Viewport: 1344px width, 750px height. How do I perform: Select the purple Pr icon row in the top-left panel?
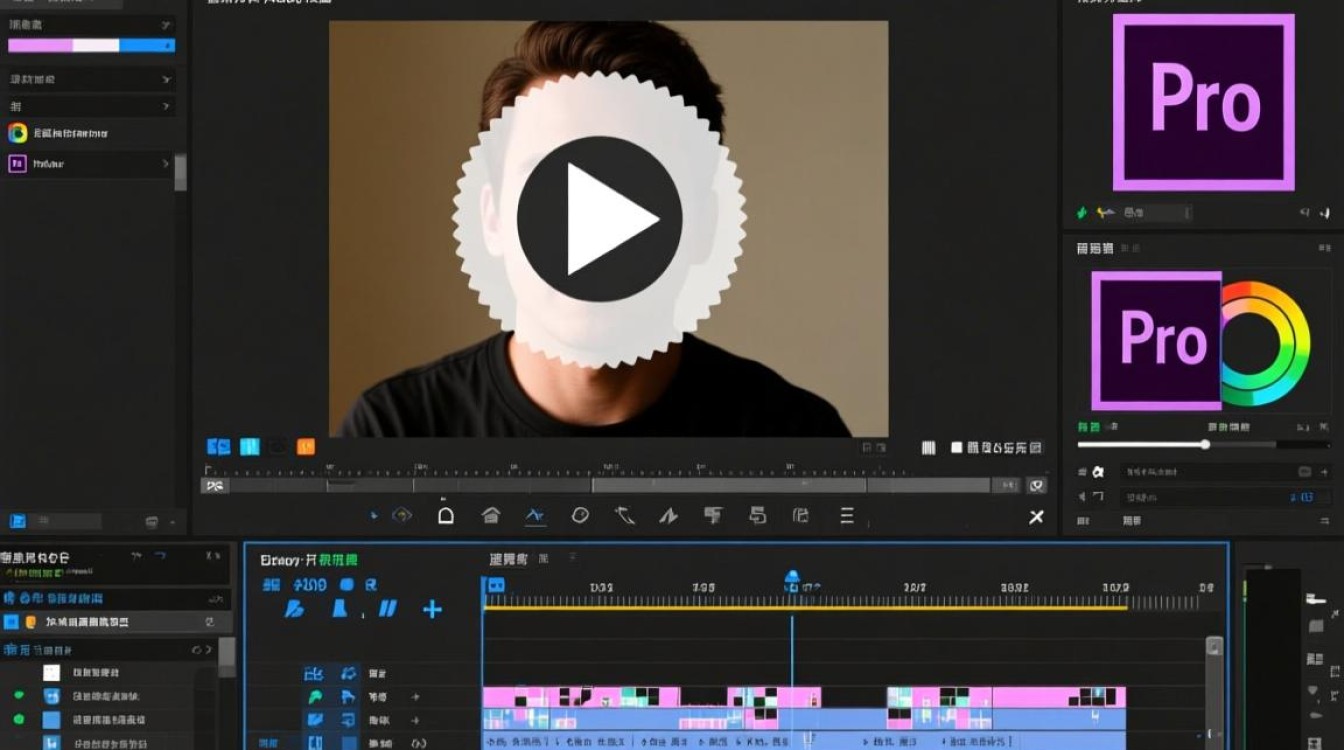point(90,163)
